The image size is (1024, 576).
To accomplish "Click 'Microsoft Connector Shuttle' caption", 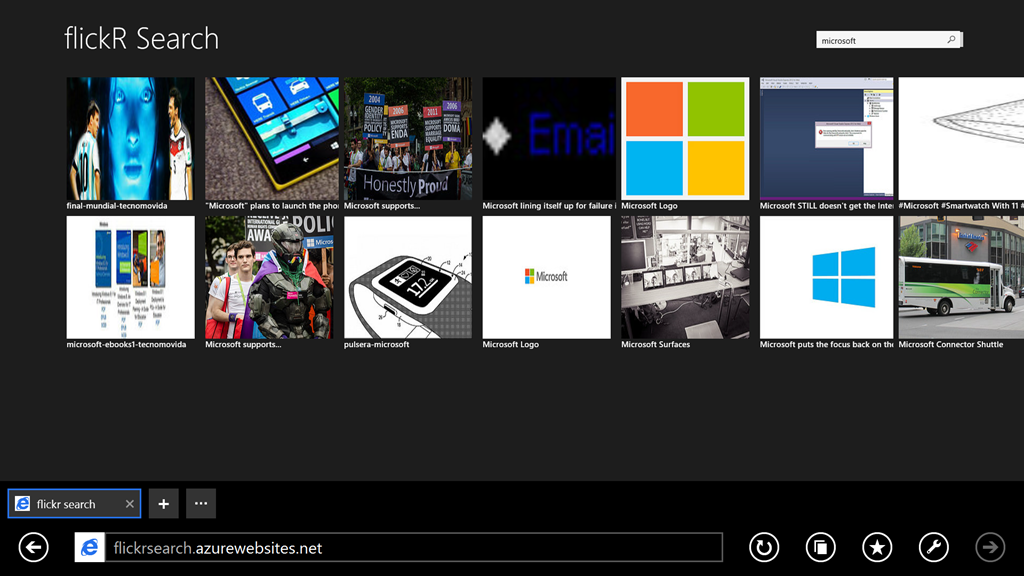I will click(951, 344).
